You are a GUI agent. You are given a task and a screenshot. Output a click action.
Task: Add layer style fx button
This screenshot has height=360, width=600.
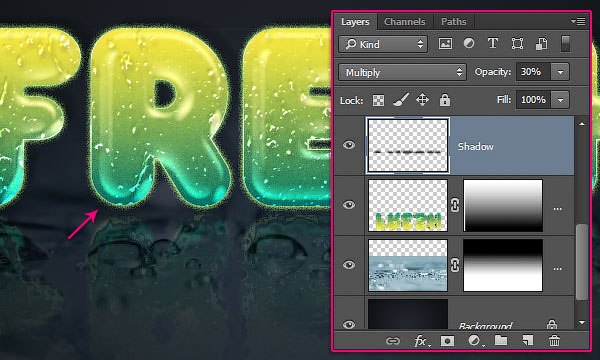pyautogui.click(x=421, y=341)
